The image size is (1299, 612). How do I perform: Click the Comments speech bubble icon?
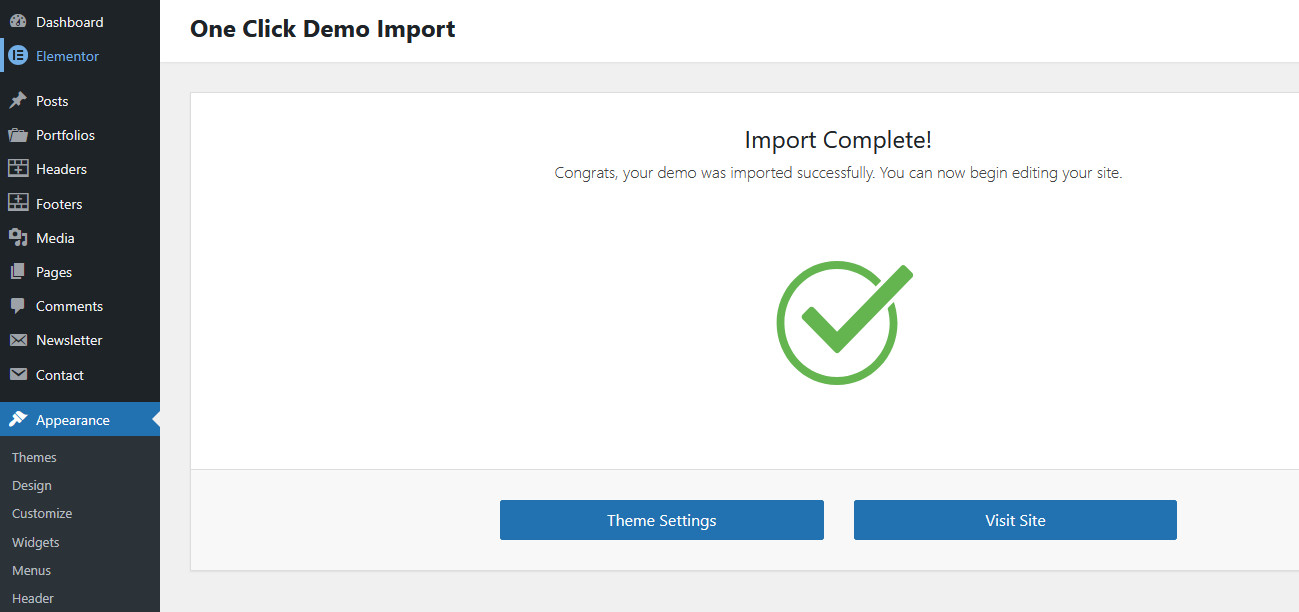tap(18, 306)
